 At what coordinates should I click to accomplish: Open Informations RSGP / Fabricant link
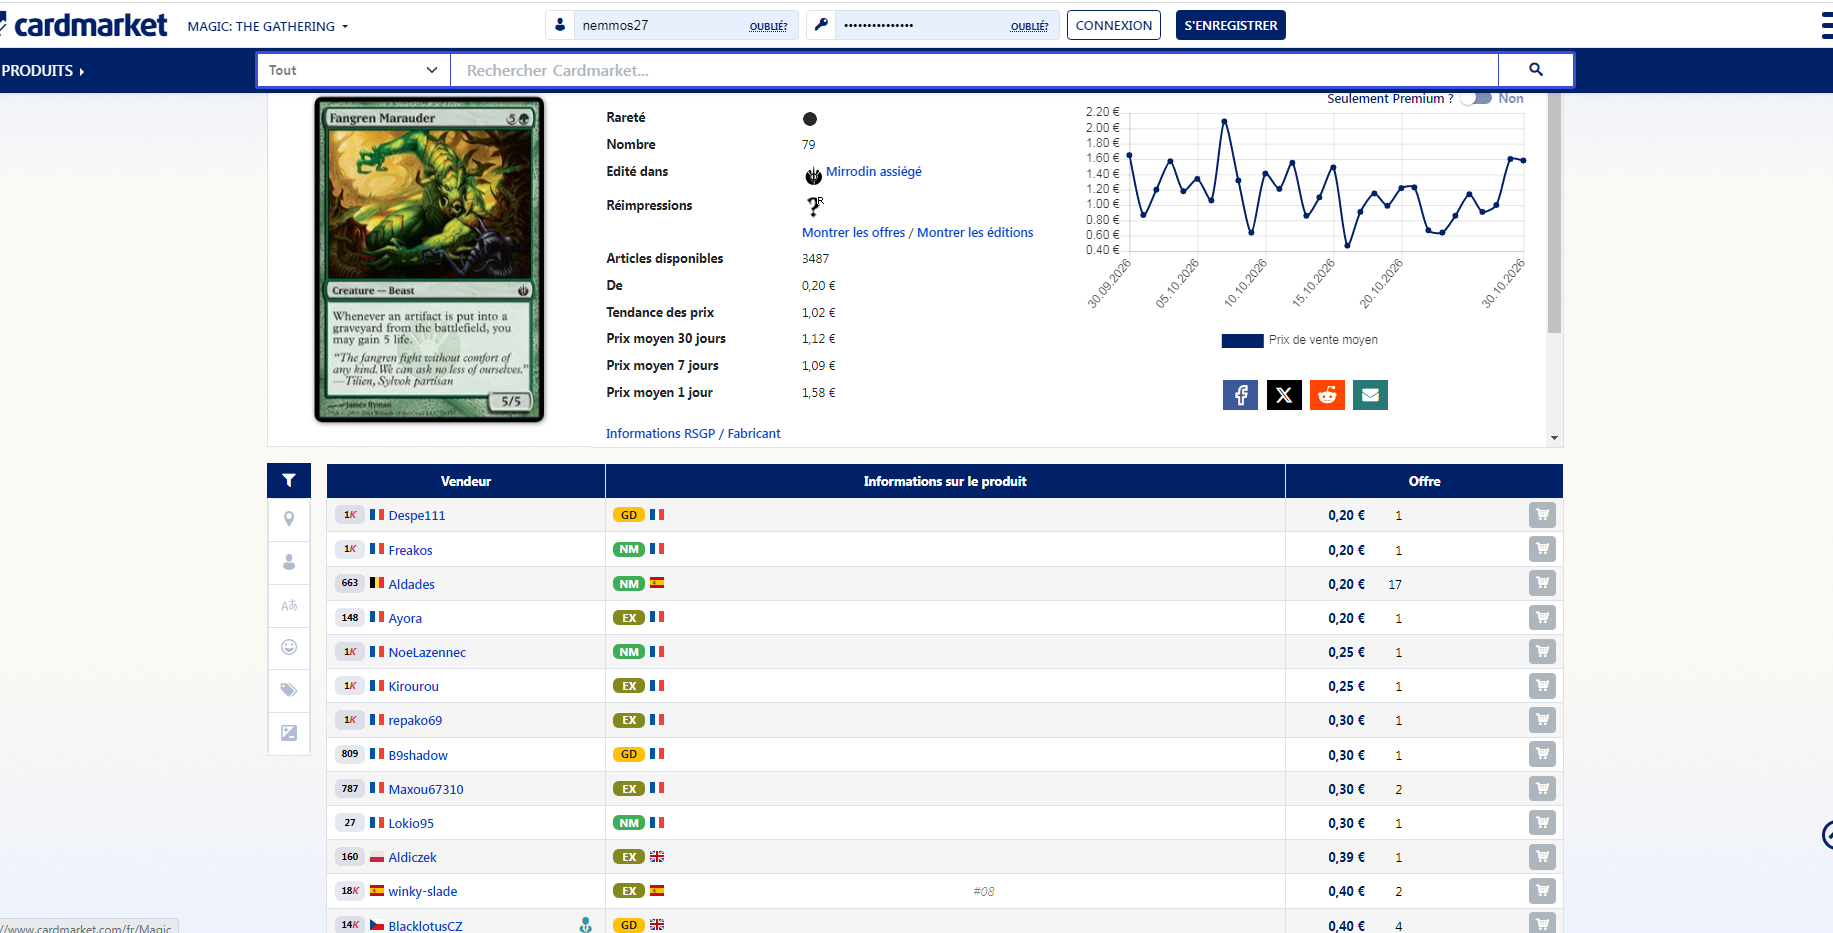point(693,433)
